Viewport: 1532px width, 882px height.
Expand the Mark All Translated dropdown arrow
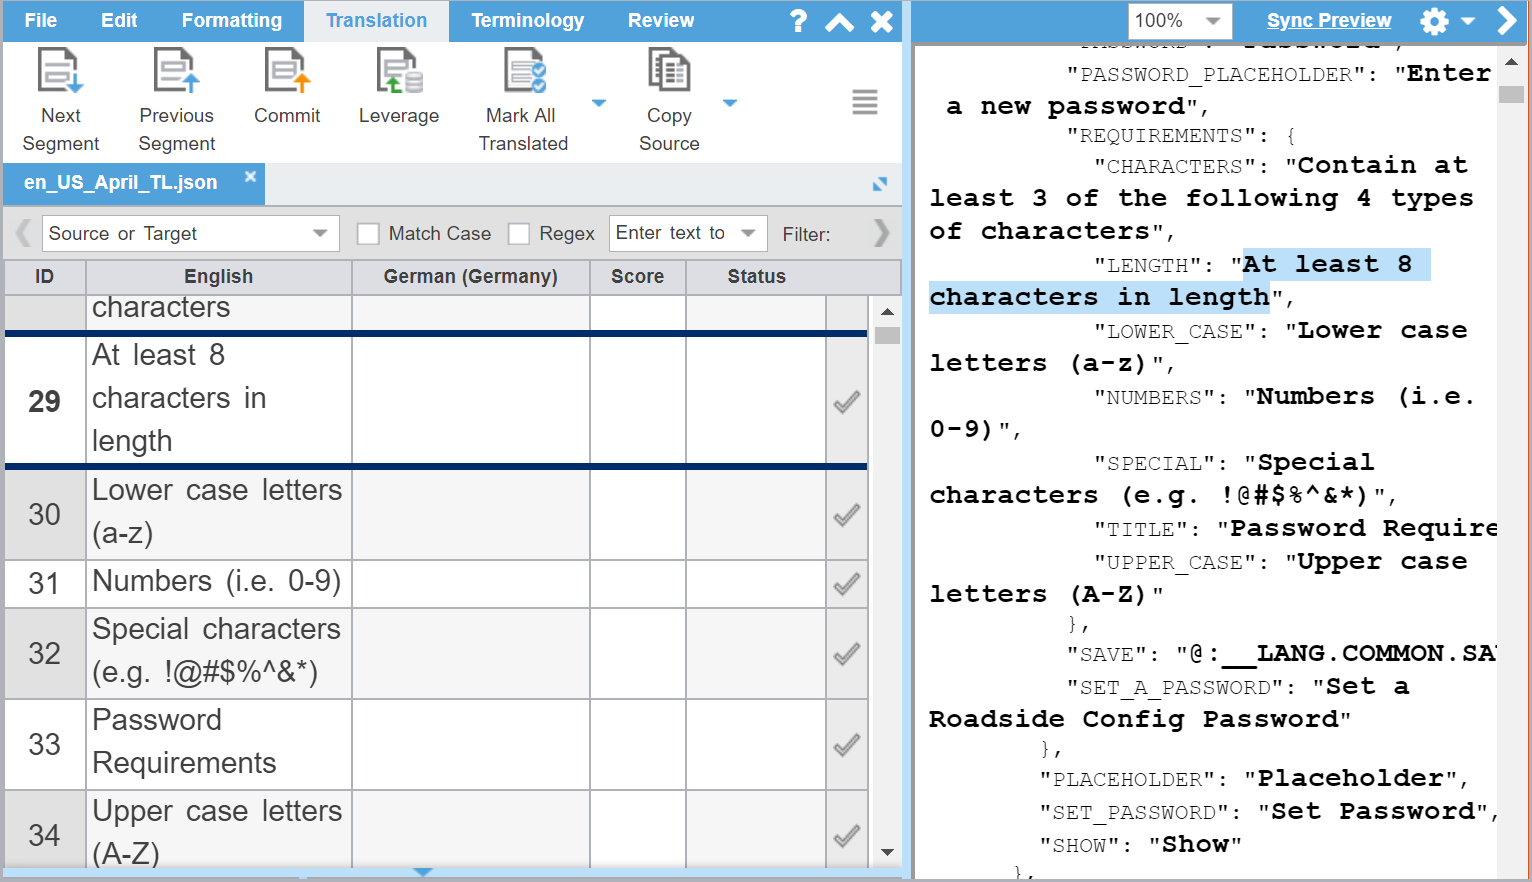click(599, 103)
